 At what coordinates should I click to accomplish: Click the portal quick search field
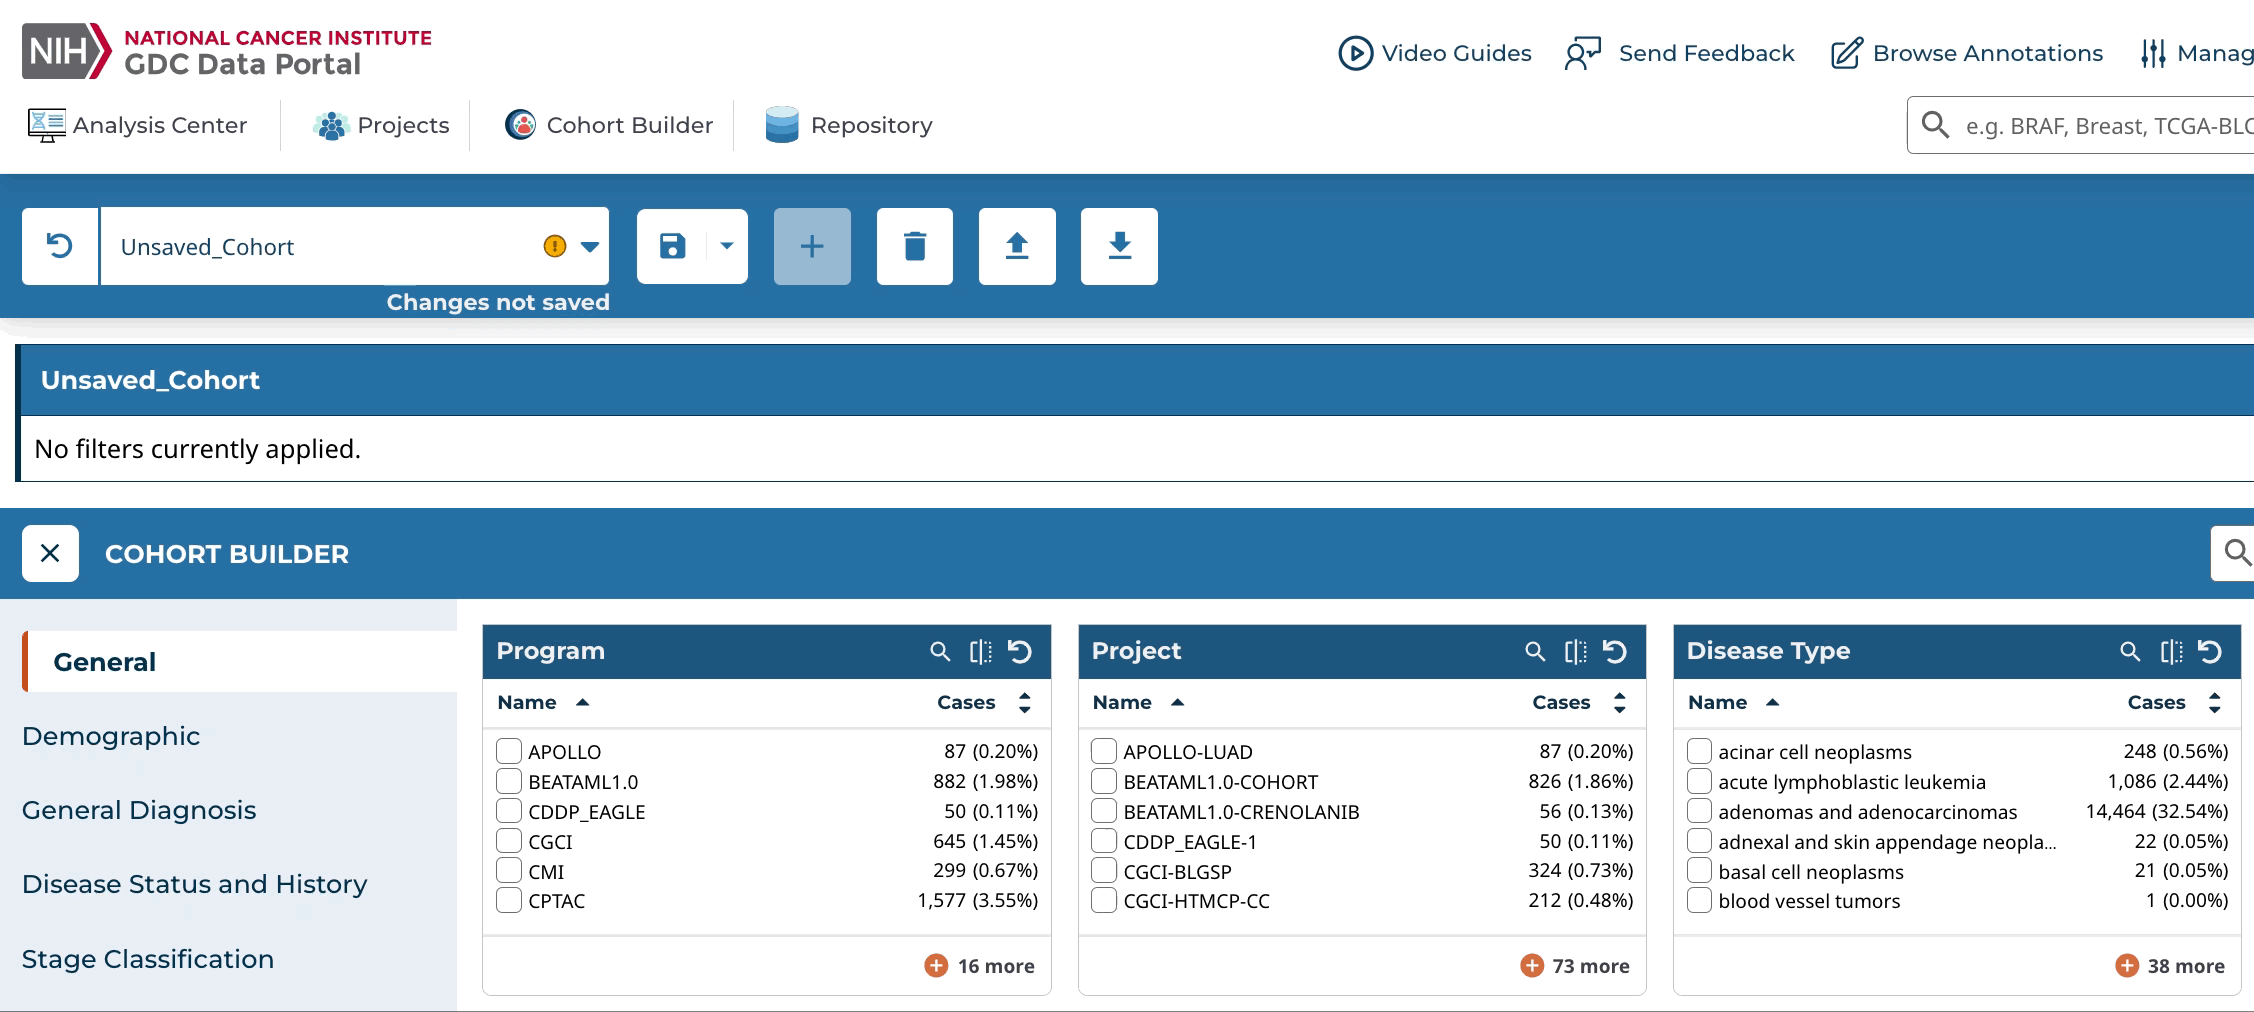(2100, 126)
